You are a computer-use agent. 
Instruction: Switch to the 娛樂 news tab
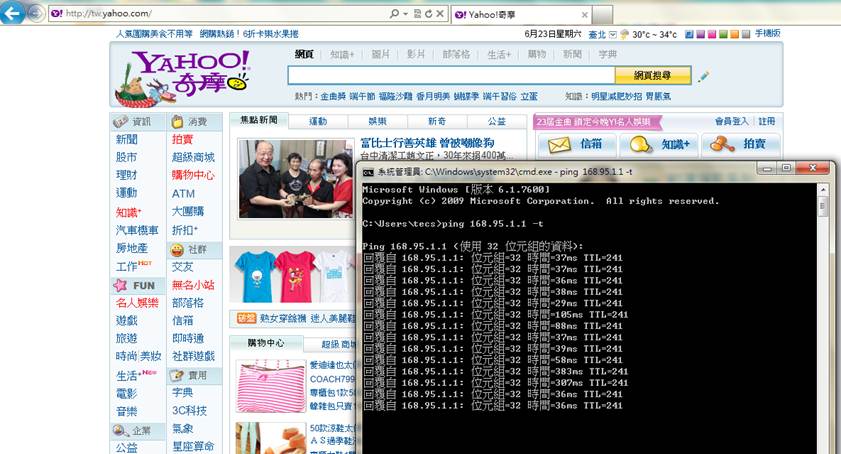[378, 122]
